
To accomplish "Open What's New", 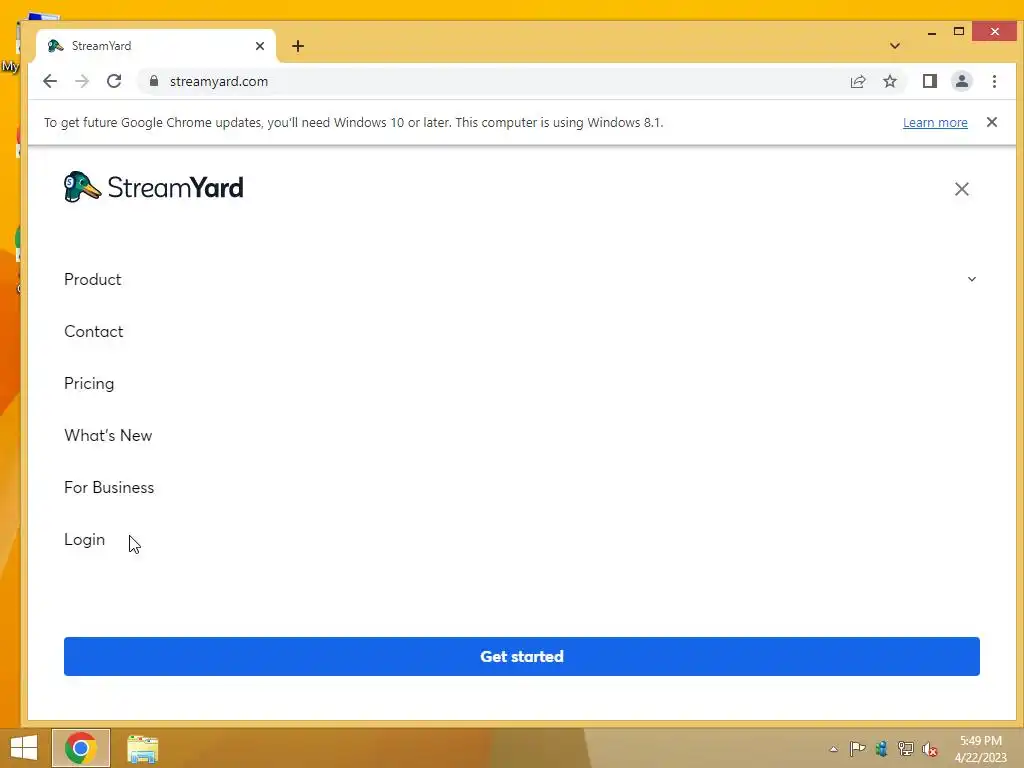I will point(108,435).
